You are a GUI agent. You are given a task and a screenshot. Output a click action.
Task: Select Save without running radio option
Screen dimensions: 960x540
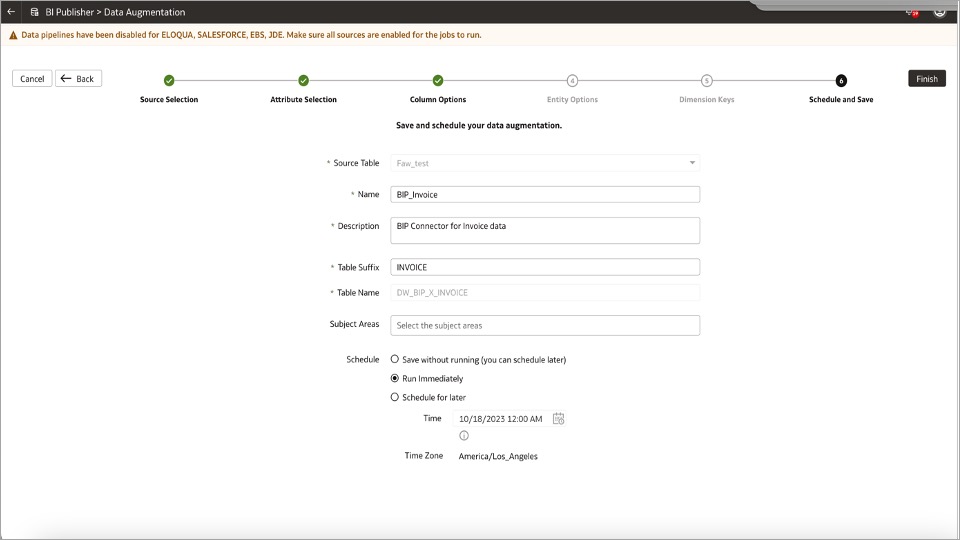[x=394, y=359]
